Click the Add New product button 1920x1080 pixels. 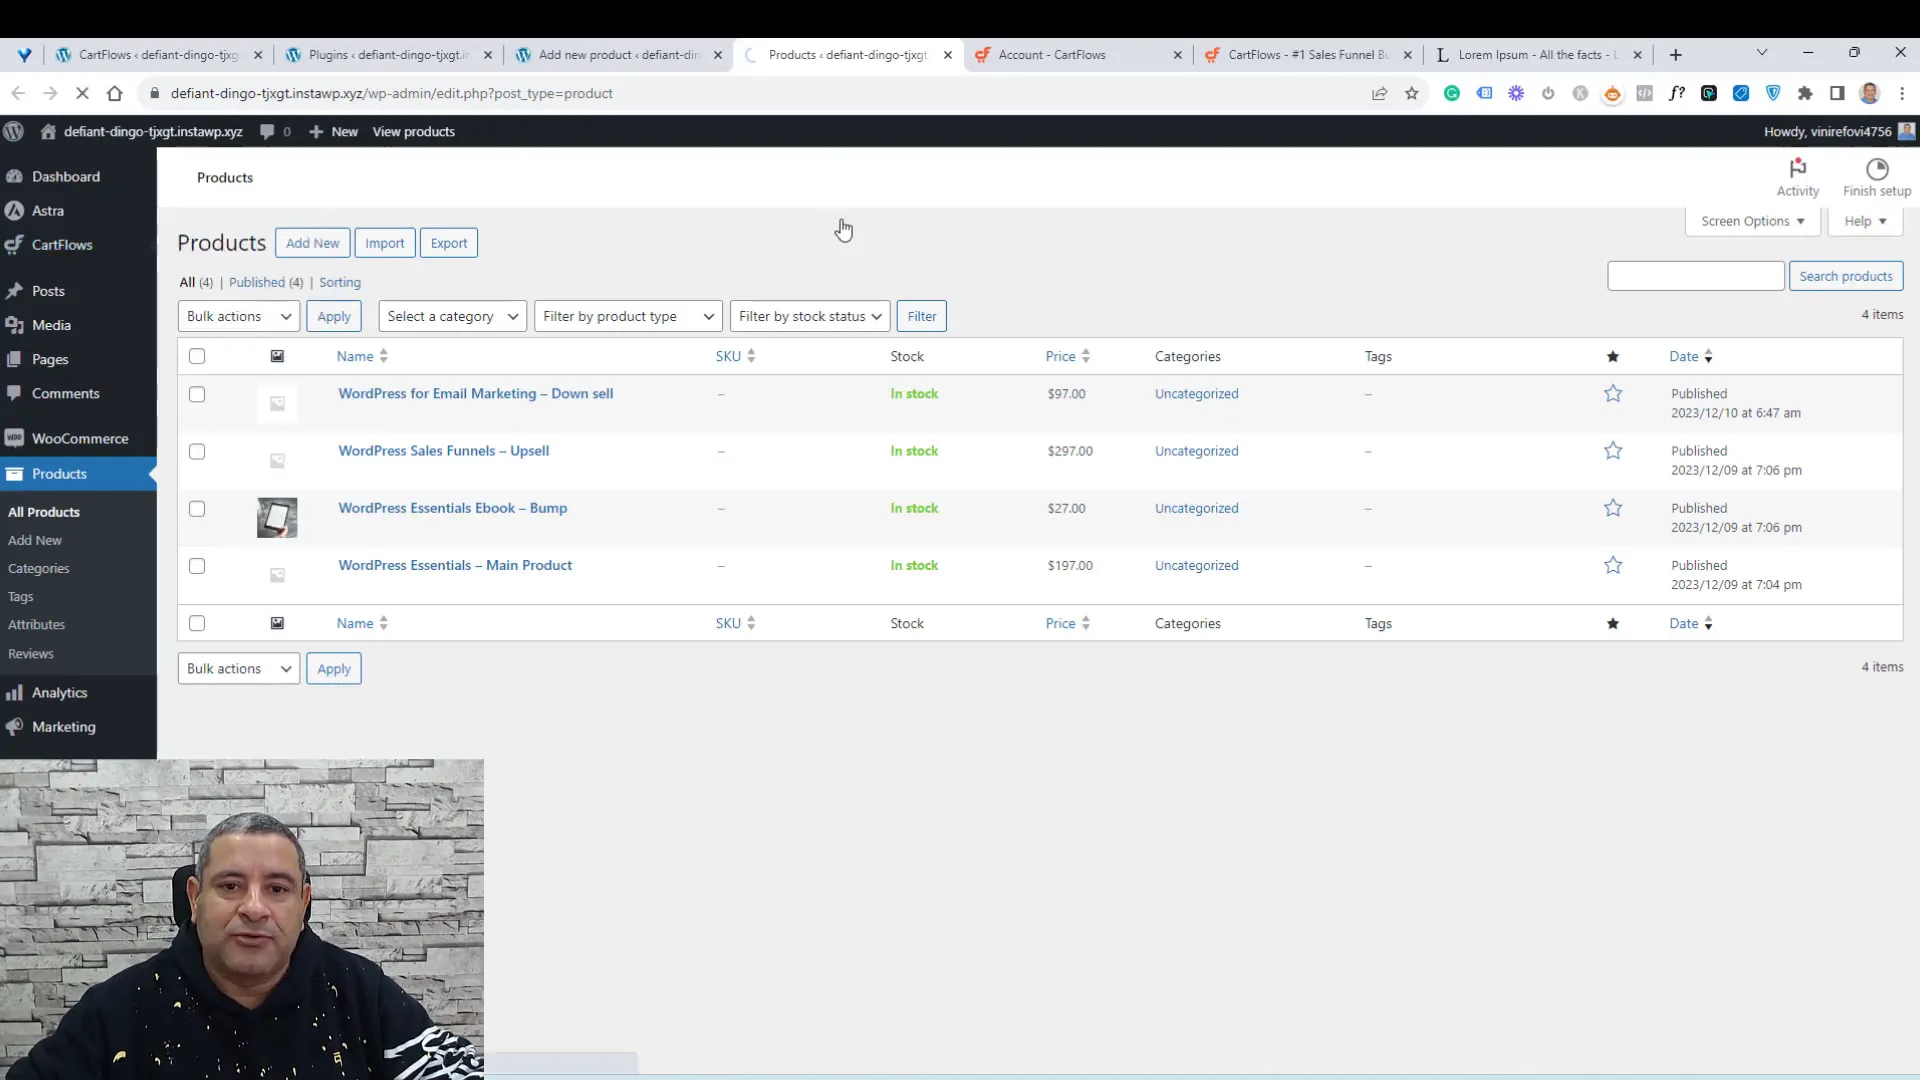pos(313,243)
